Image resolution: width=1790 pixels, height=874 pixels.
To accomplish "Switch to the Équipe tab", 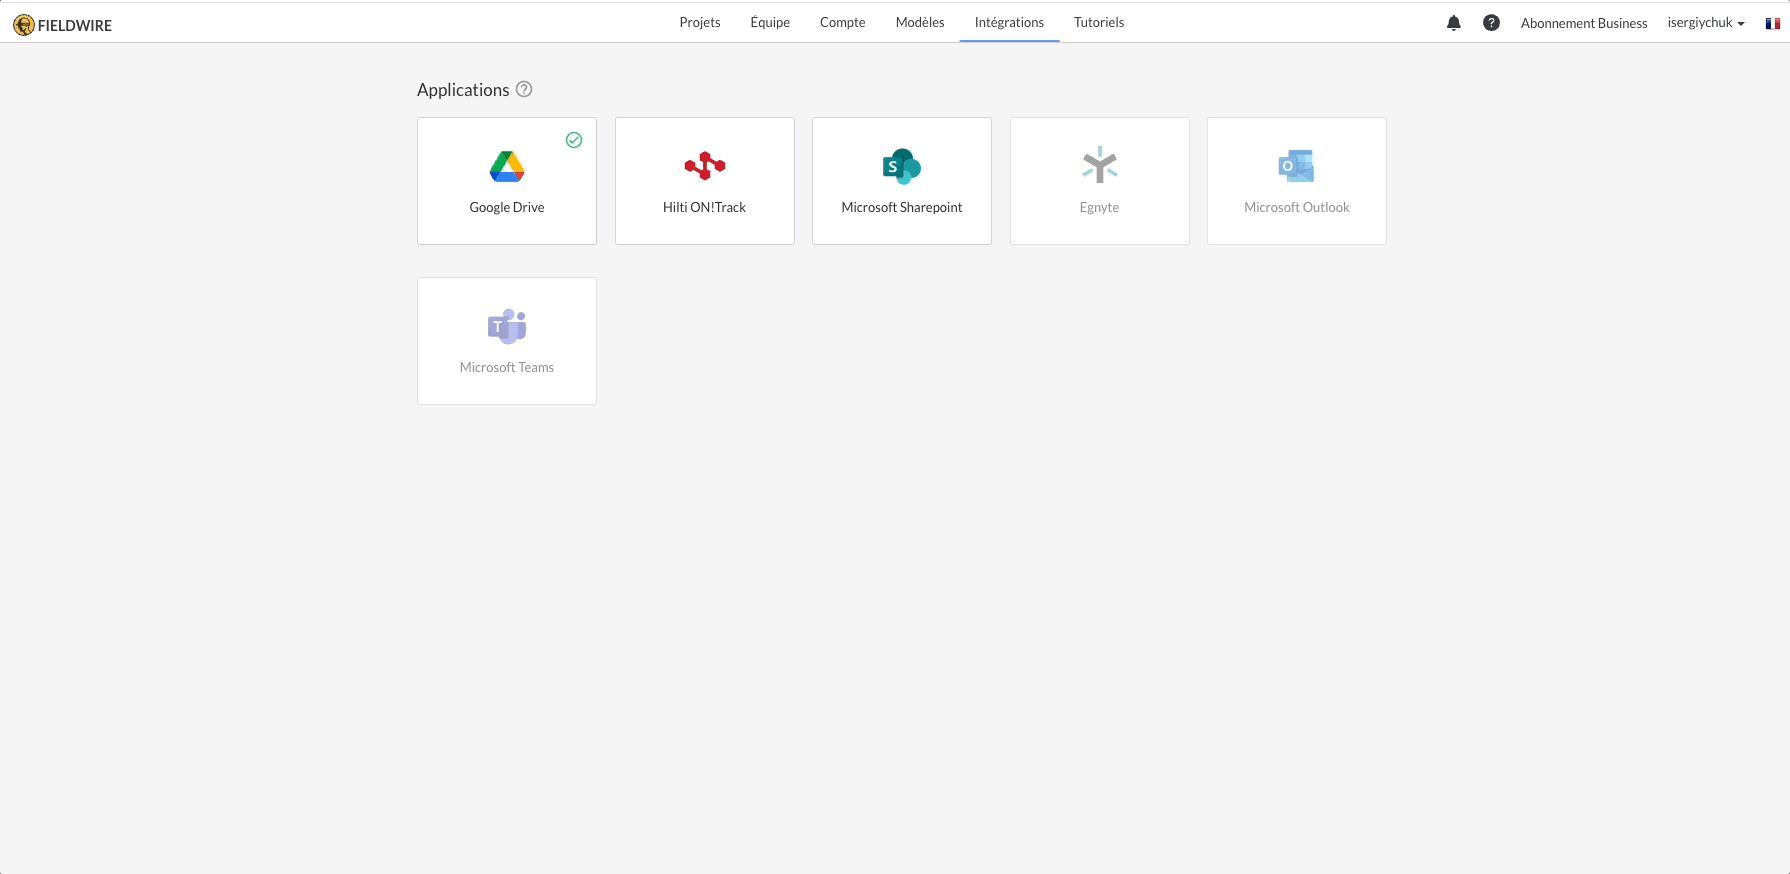I will click(x=770, y=22).
